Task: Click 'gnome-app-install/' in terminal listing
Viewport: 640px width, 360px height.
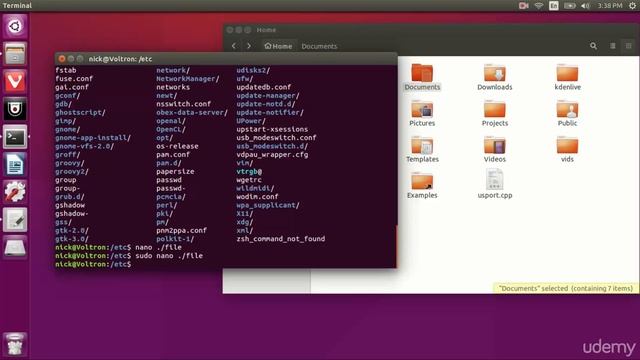Action: coord(93,138)
